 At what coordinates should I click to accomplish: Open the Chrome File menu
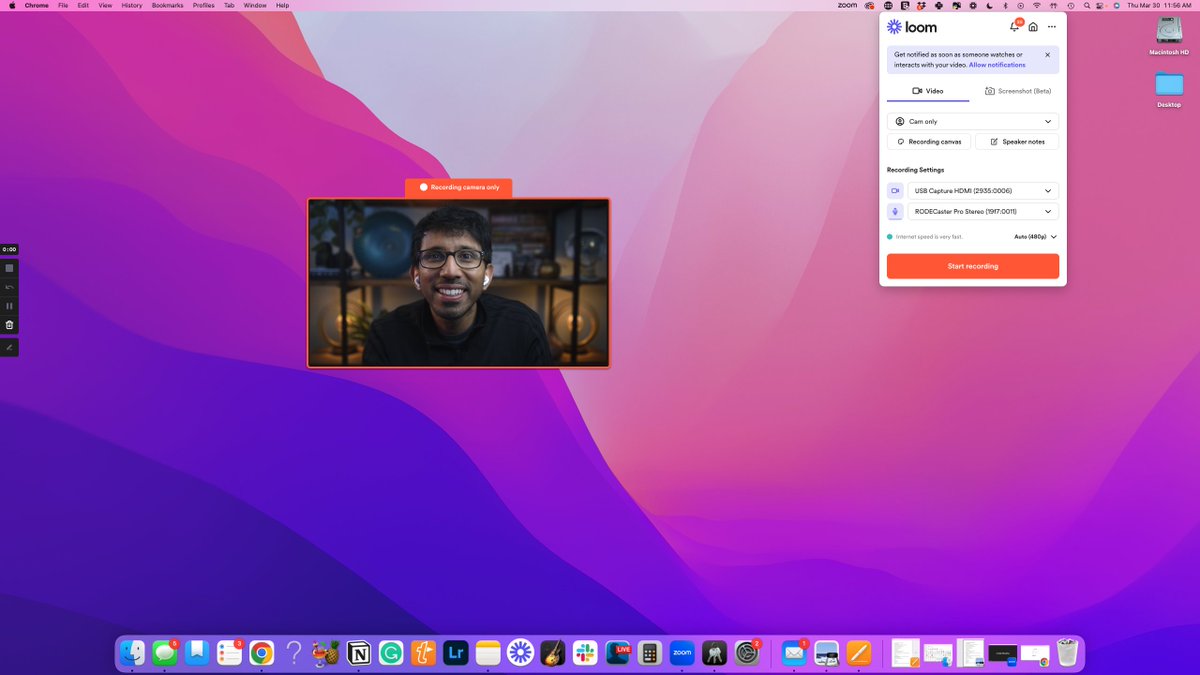coord(63,5)
